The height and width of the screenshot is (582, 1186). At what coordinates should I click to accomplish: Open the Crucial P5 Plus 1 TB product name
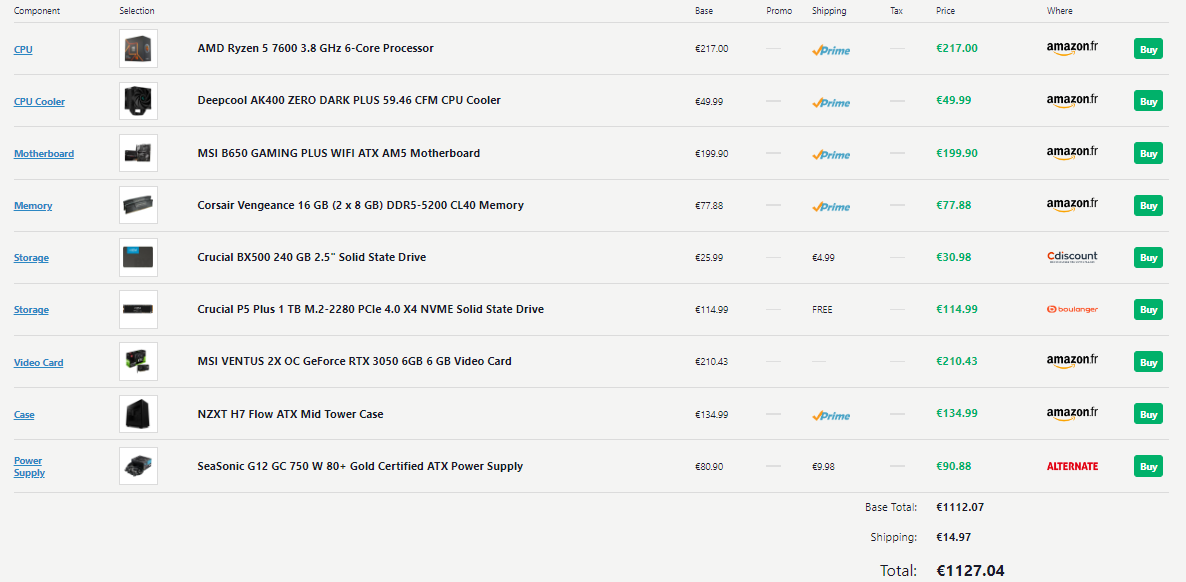click(370, 309)
